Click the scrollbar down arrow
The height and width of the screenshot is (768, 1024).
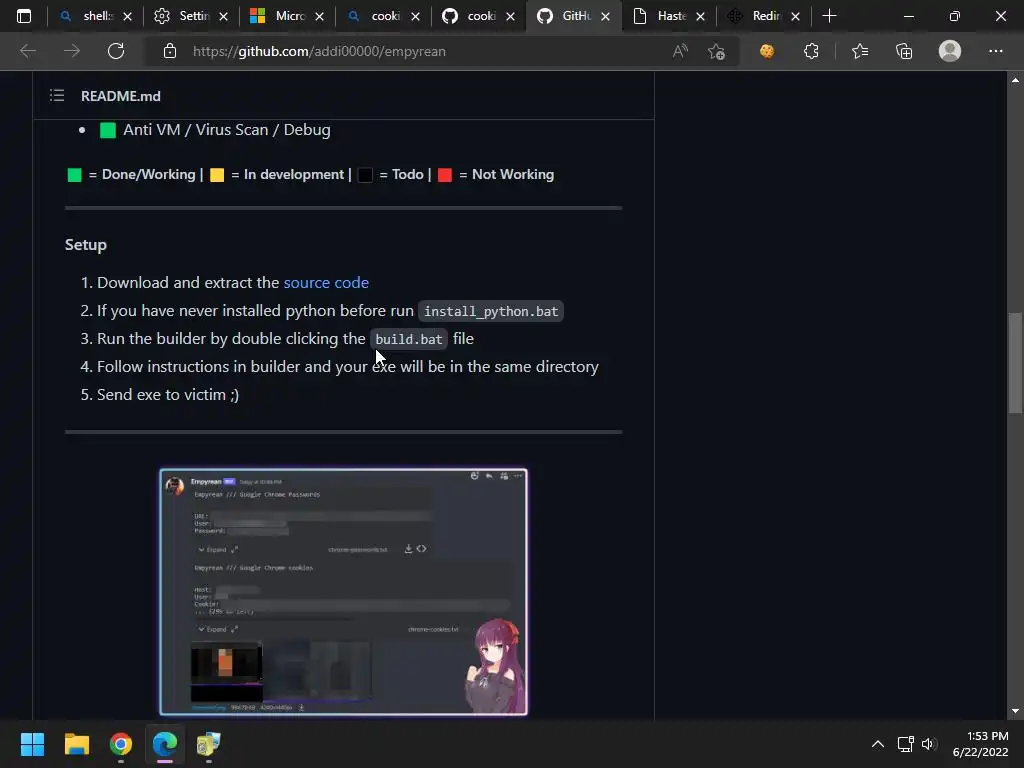pos(1015,711)
